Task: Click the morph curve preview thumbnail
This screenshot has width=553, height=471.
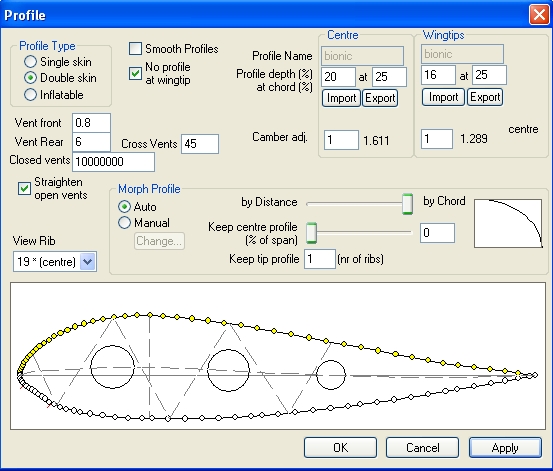Action: pos(508,223)
